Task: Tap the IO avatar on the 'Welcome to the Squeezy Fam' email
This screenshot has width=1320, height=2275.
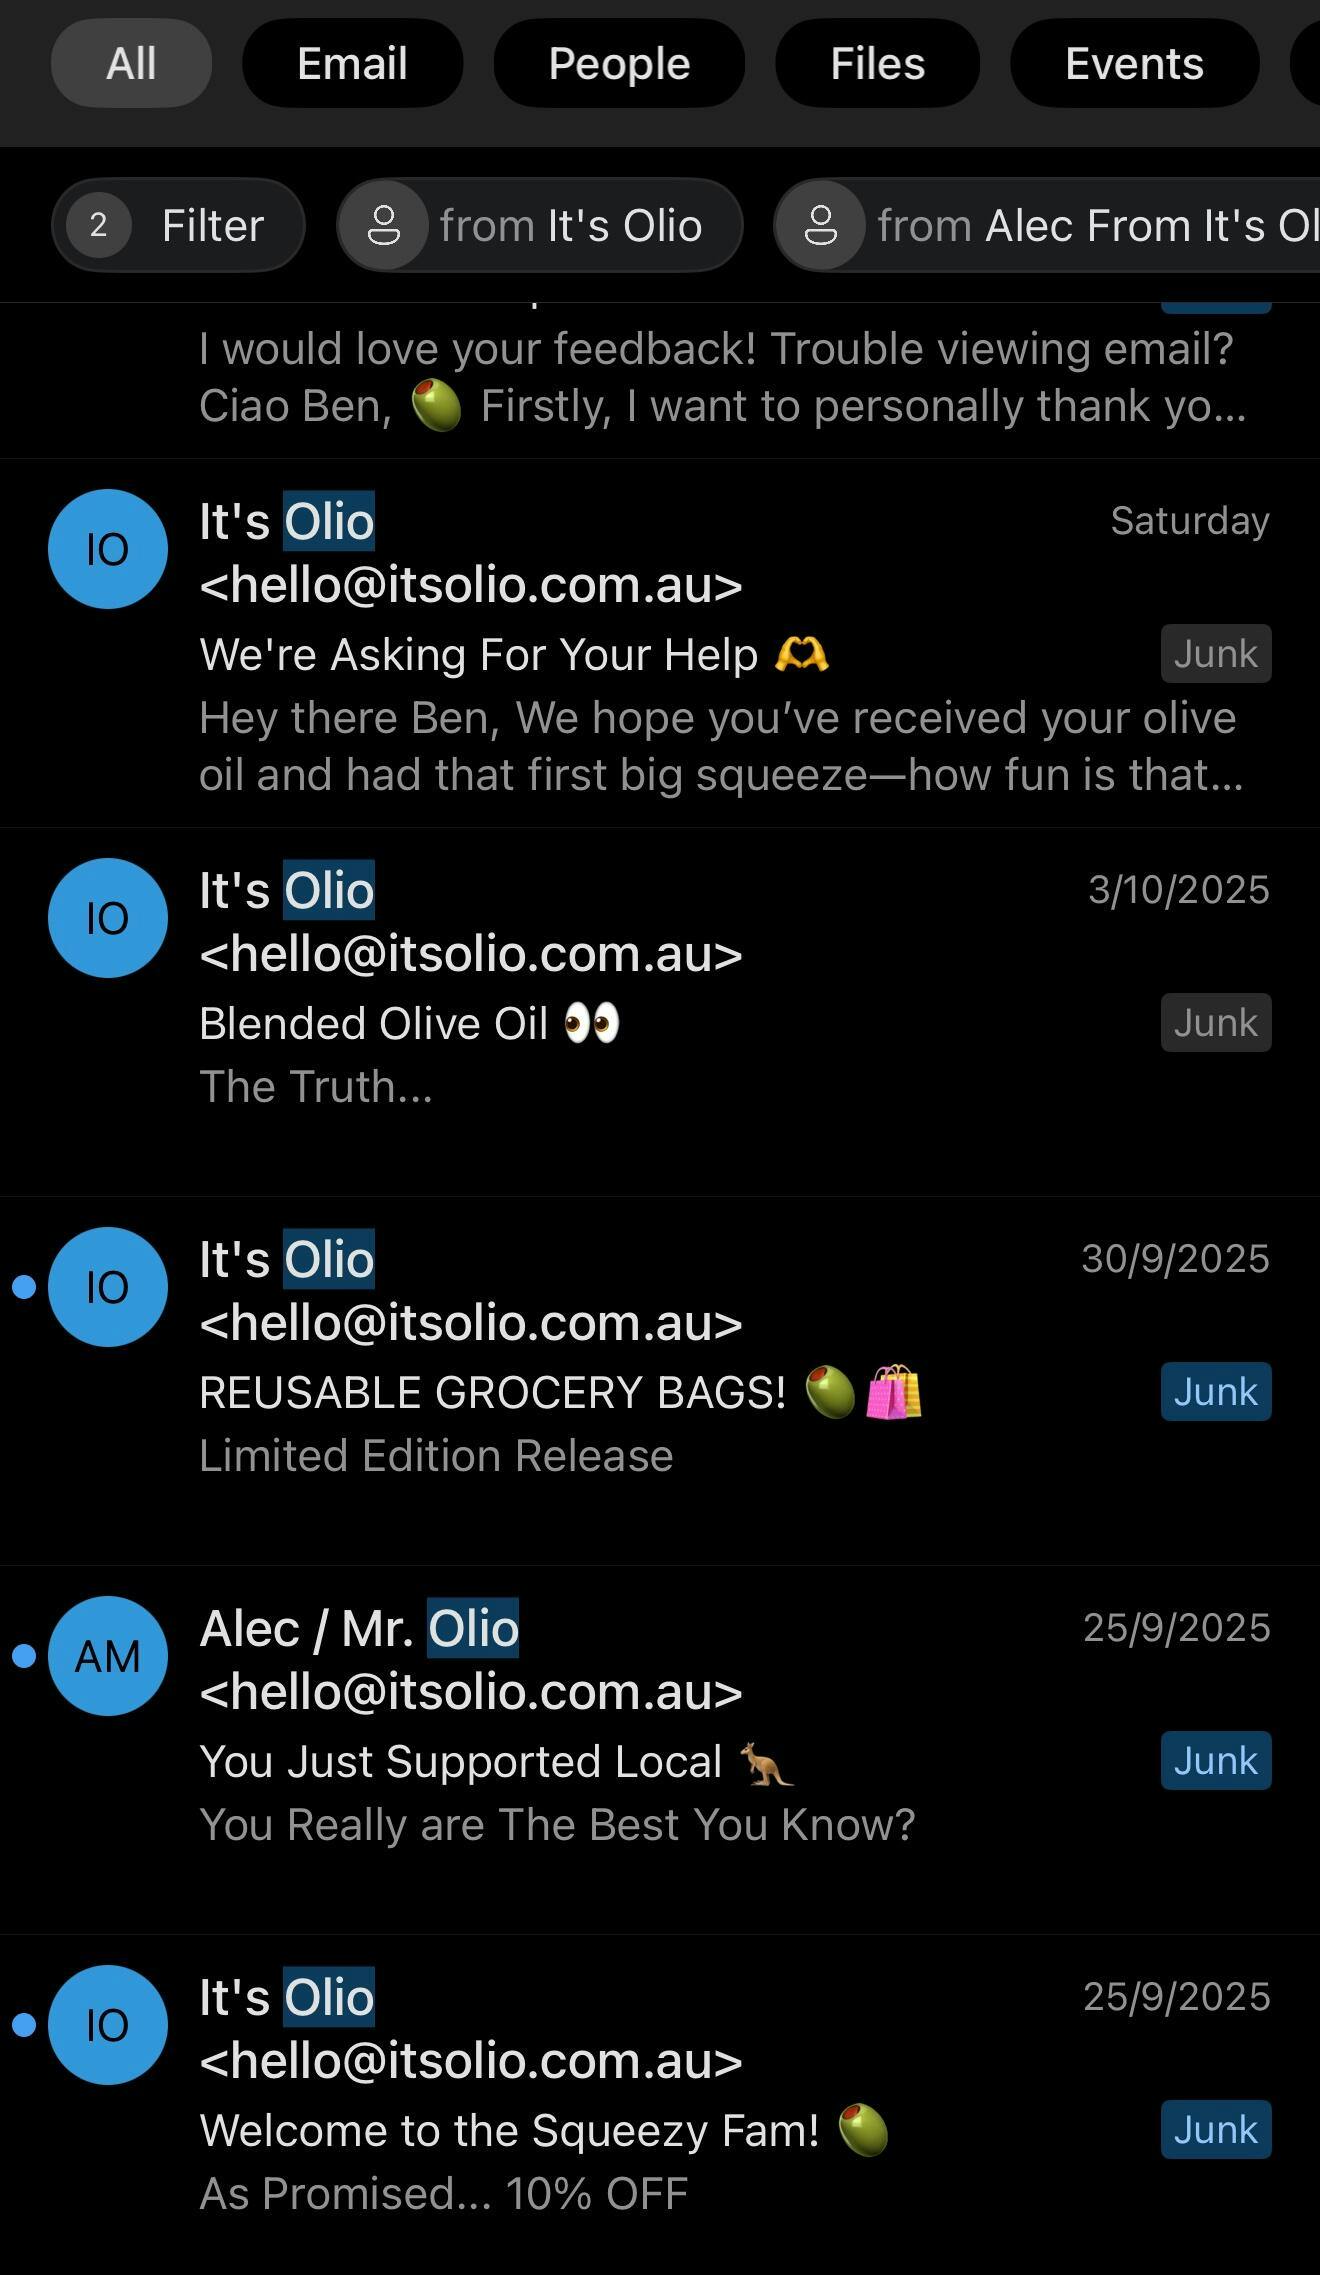Action: click(108, 2025)
